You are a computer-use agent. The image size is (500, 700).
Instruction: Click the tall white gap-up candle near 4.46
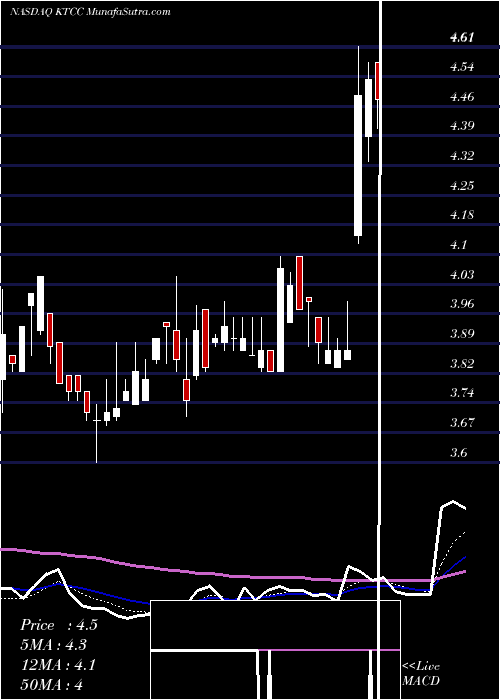pos(358,165)
